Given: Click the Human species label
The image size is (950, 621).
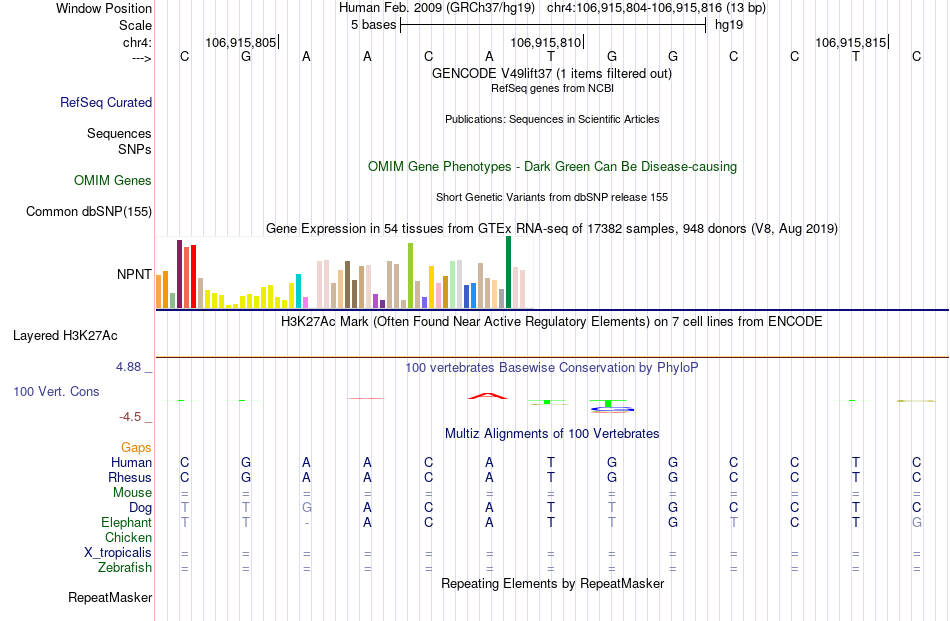Looking at the screenshot, I should tap(131, 462).
